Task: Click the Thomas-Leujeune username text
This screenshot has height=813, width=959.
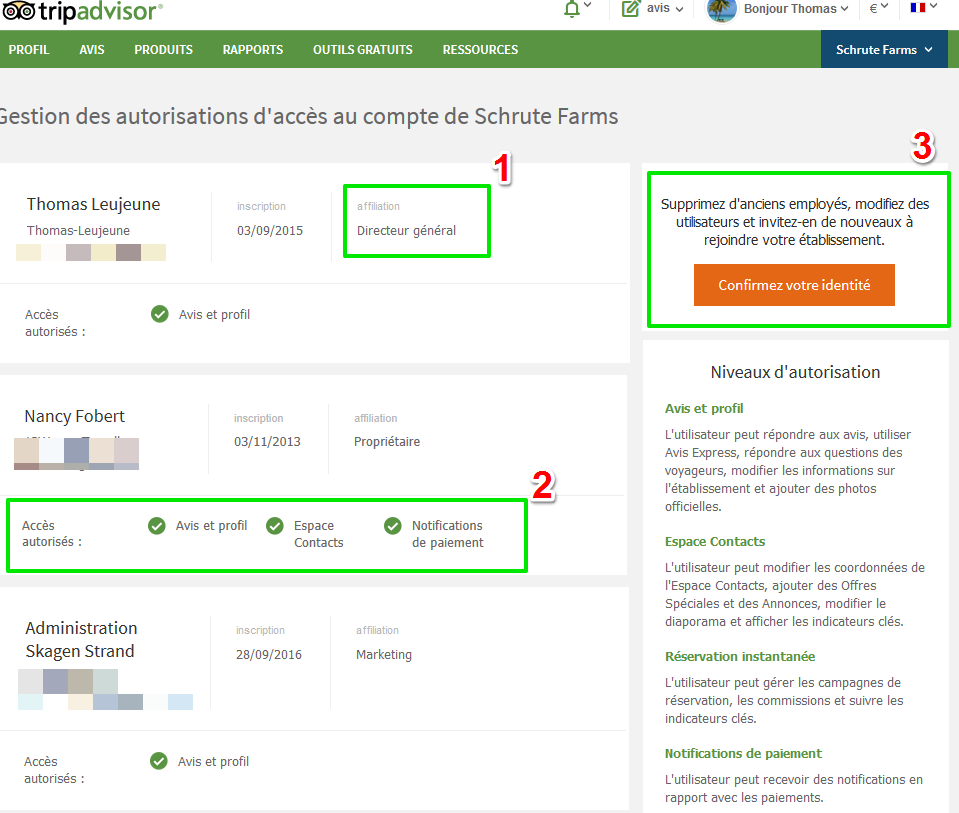Action: pyautogui.click(x=78, y=231)
